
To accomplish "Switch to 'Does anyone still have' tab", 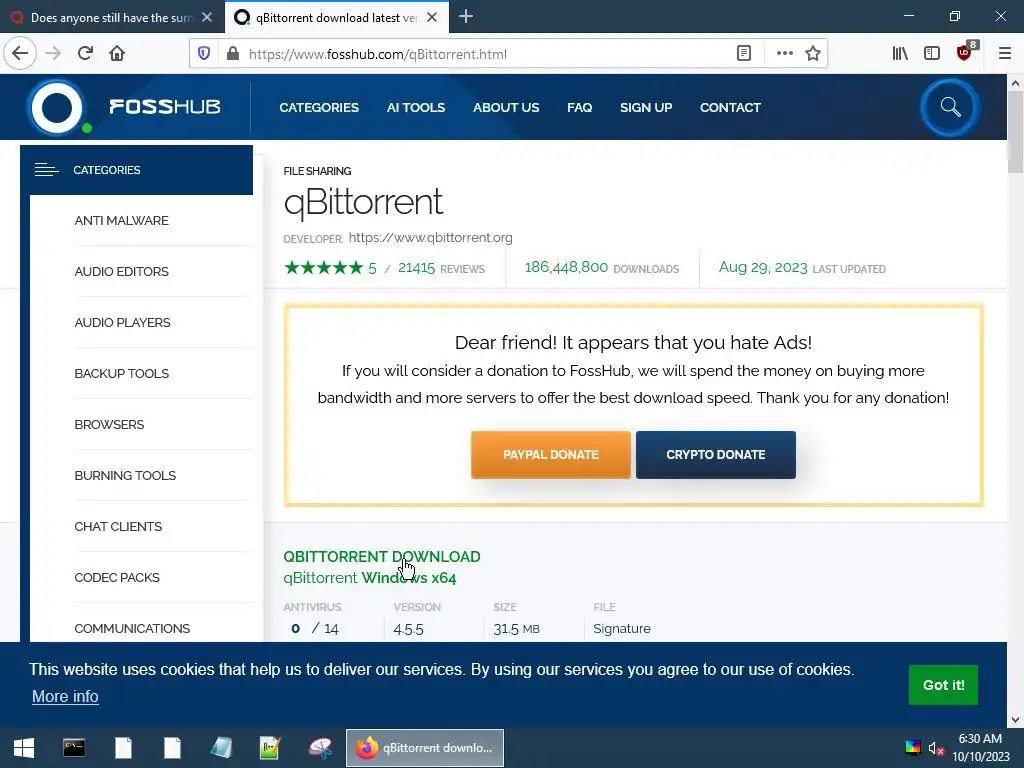I will coord(112,18).
